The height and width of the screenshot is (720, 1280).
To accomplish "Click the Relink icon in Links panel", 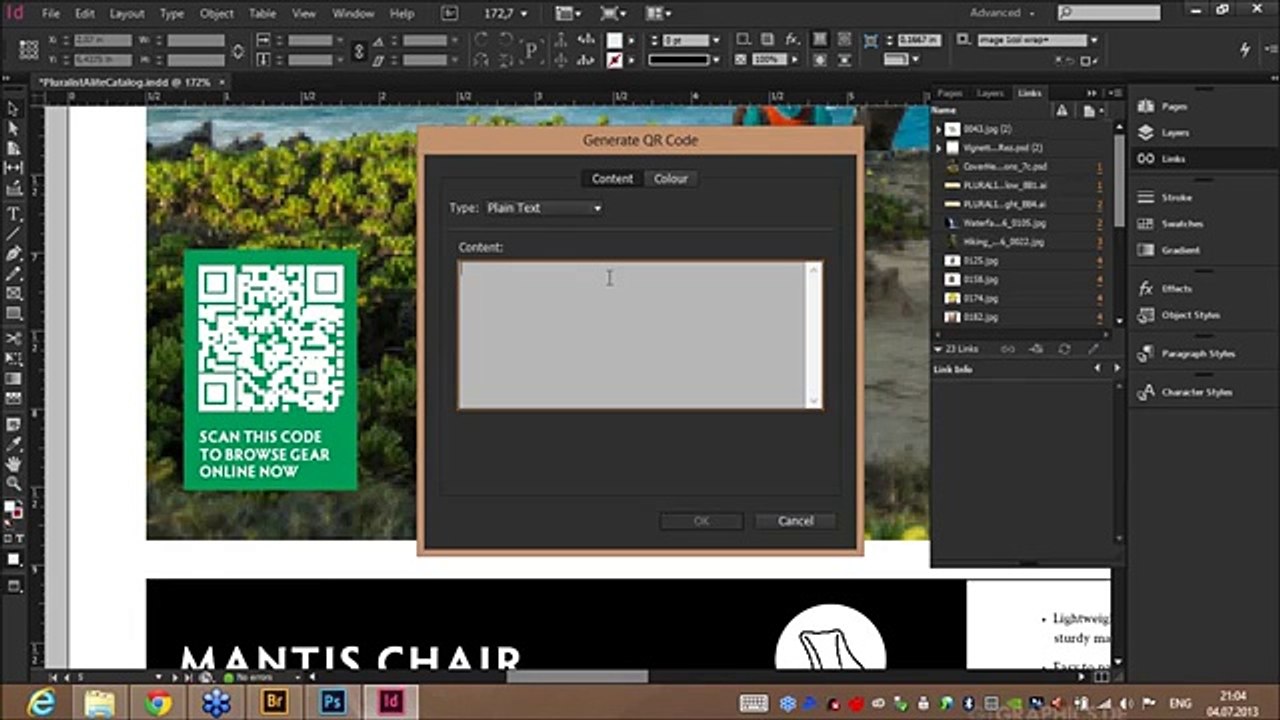I will tap(1007, 349).
